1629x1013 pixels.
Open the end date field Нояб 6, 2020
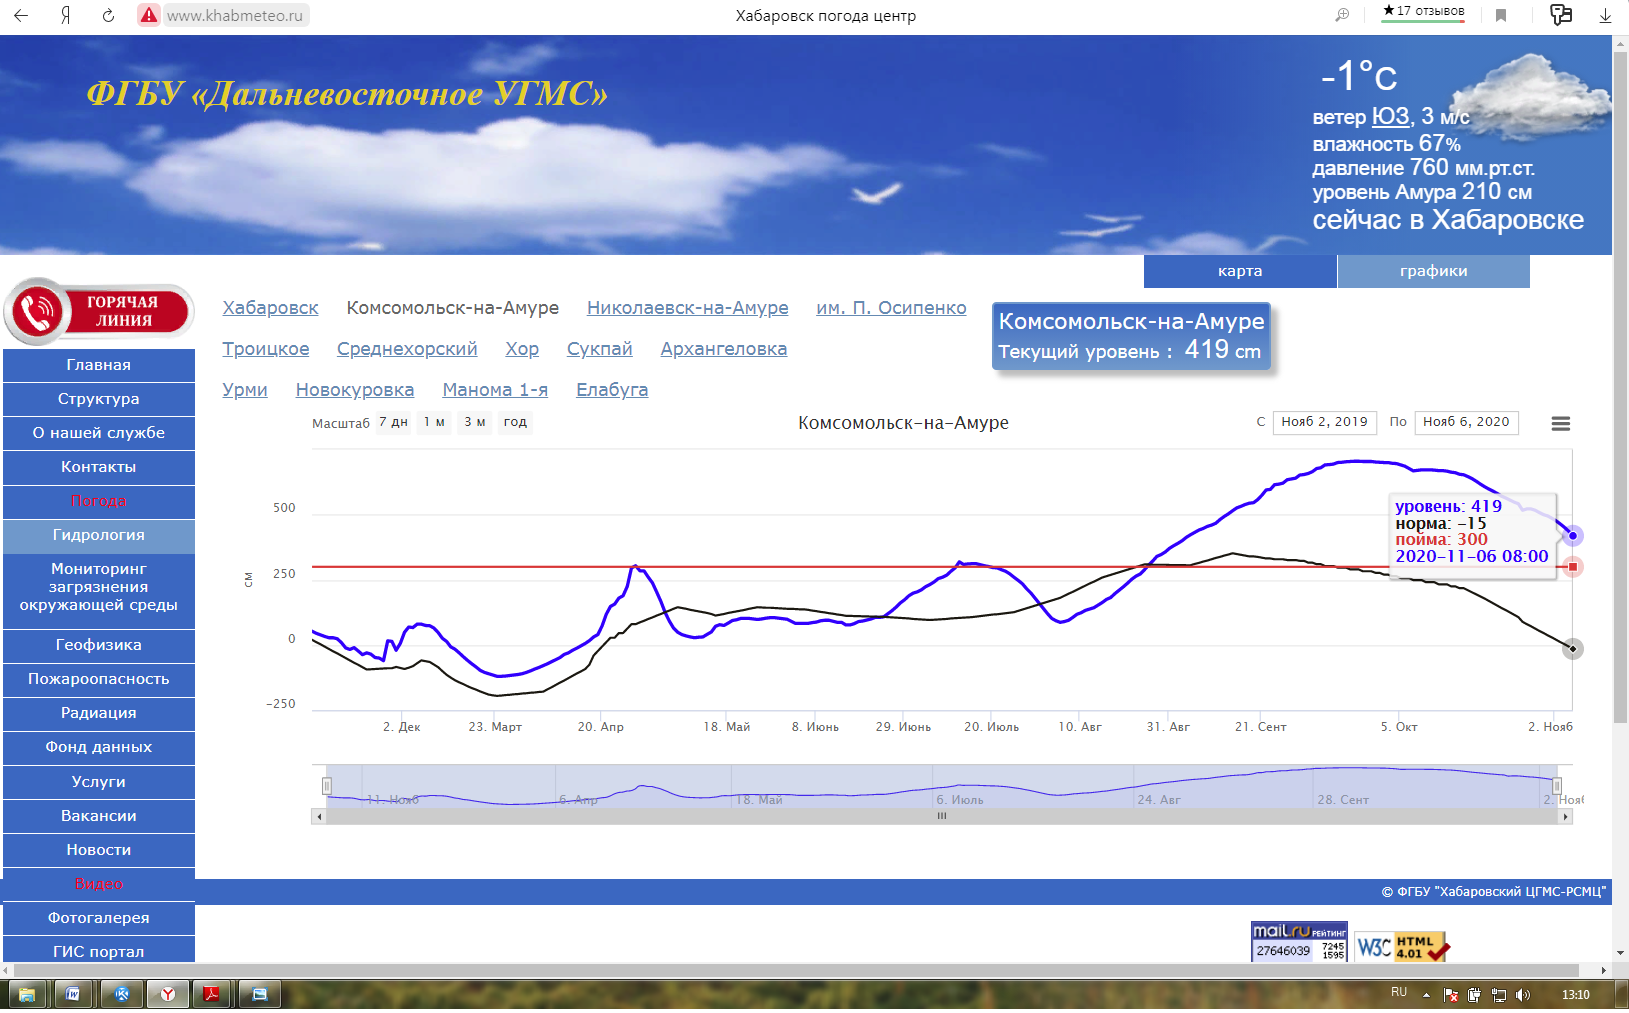click(x=1466, y=422)
